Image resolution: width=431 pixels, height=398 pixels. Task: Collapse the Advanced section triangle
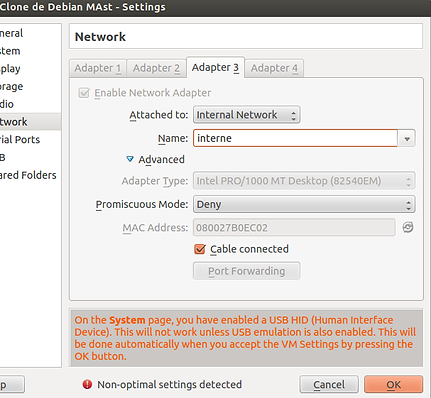(x=130, y=159)
